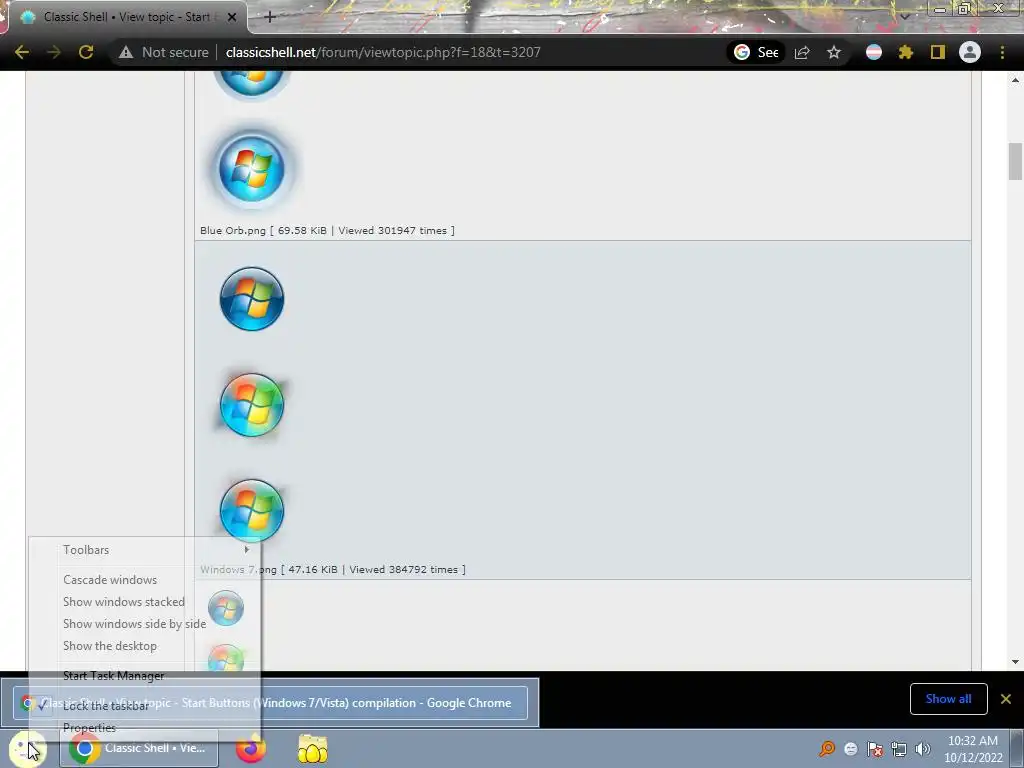The image size is (1024, 768).
Task: Click the page scrollbar up arrow
Action: [x=1015, y=80]
